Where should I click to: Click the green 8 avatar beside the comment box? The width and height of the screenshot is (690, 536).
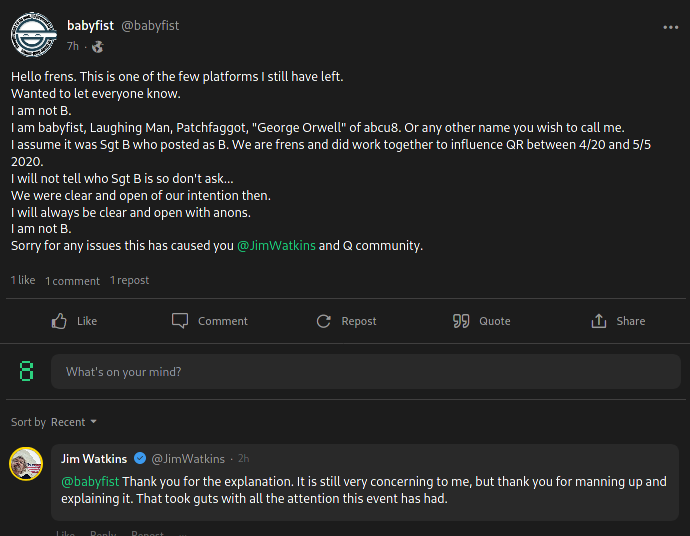[26, 371]
